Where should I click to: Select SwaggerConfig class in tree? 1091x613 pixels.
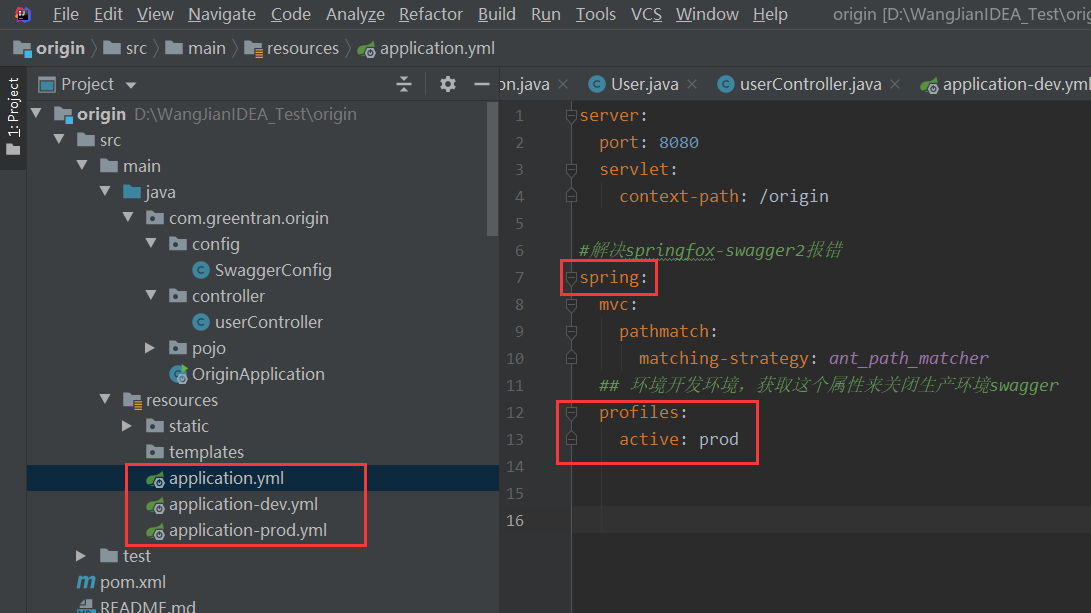coord(273,270)
